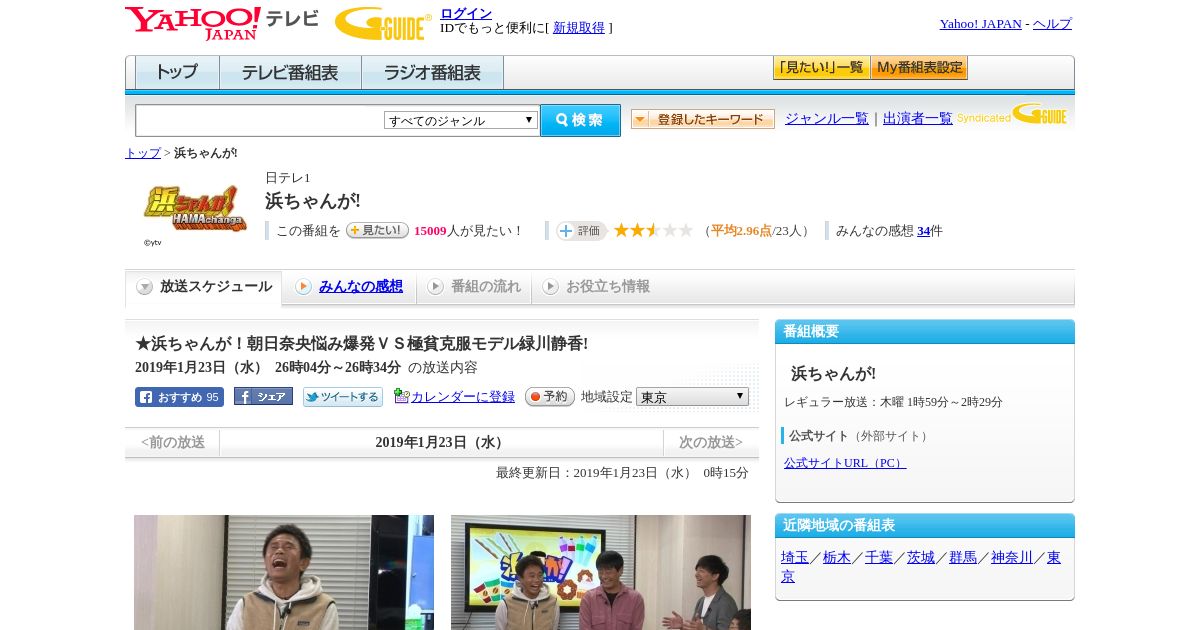The width and height of the screenshot is (1200, 630).
Task: Click the red 予約 button
Action: (550, 396)
